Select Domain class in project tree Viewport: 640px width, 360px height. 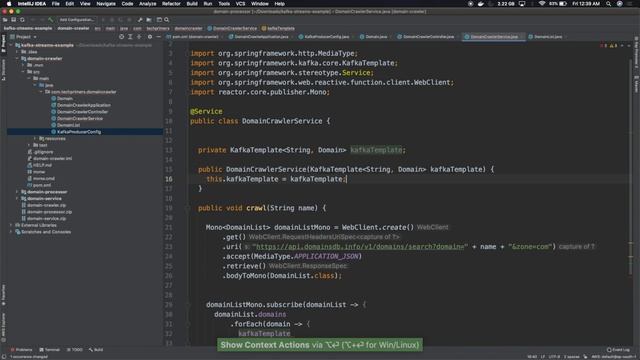coord(65,98)
